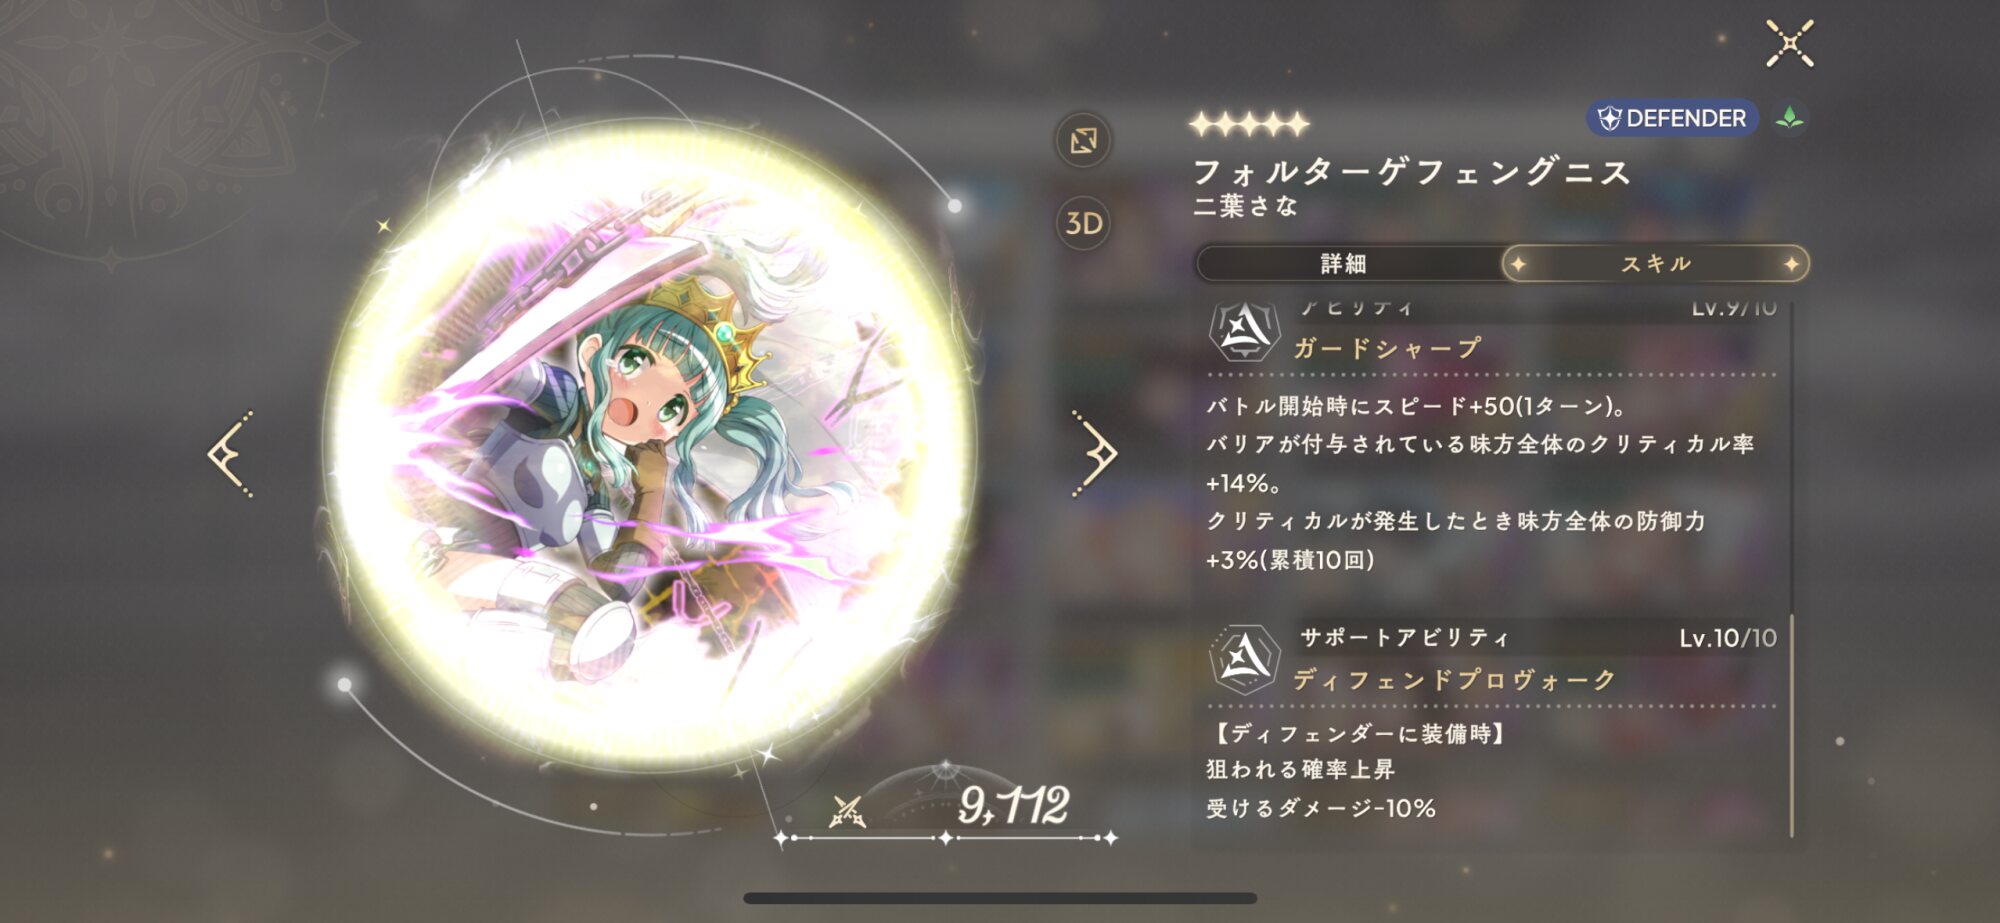Tap the ディフェンドプロヴォーク support ability icon
This screenshot has width=2000, height=923.
point(1244,659)
